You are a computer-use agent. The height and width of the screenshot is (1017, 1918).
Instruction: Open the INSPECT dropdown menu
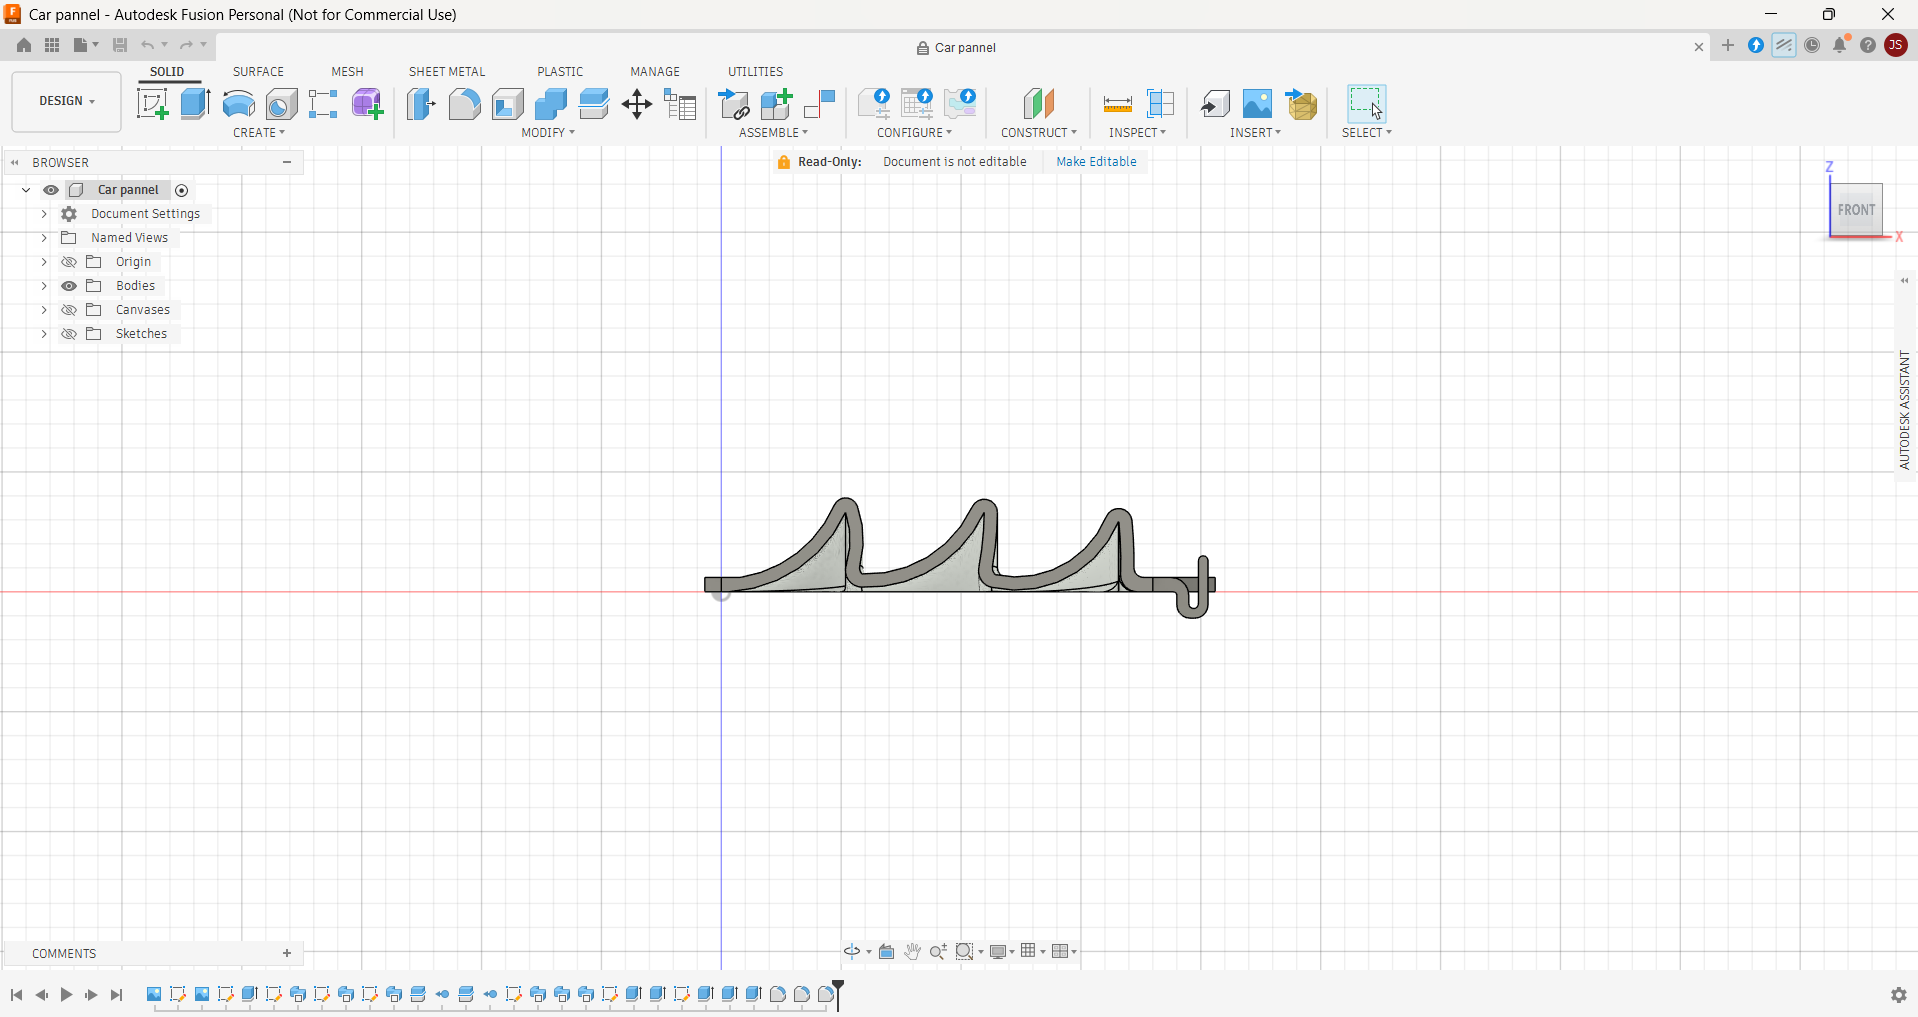(1137, 133)
